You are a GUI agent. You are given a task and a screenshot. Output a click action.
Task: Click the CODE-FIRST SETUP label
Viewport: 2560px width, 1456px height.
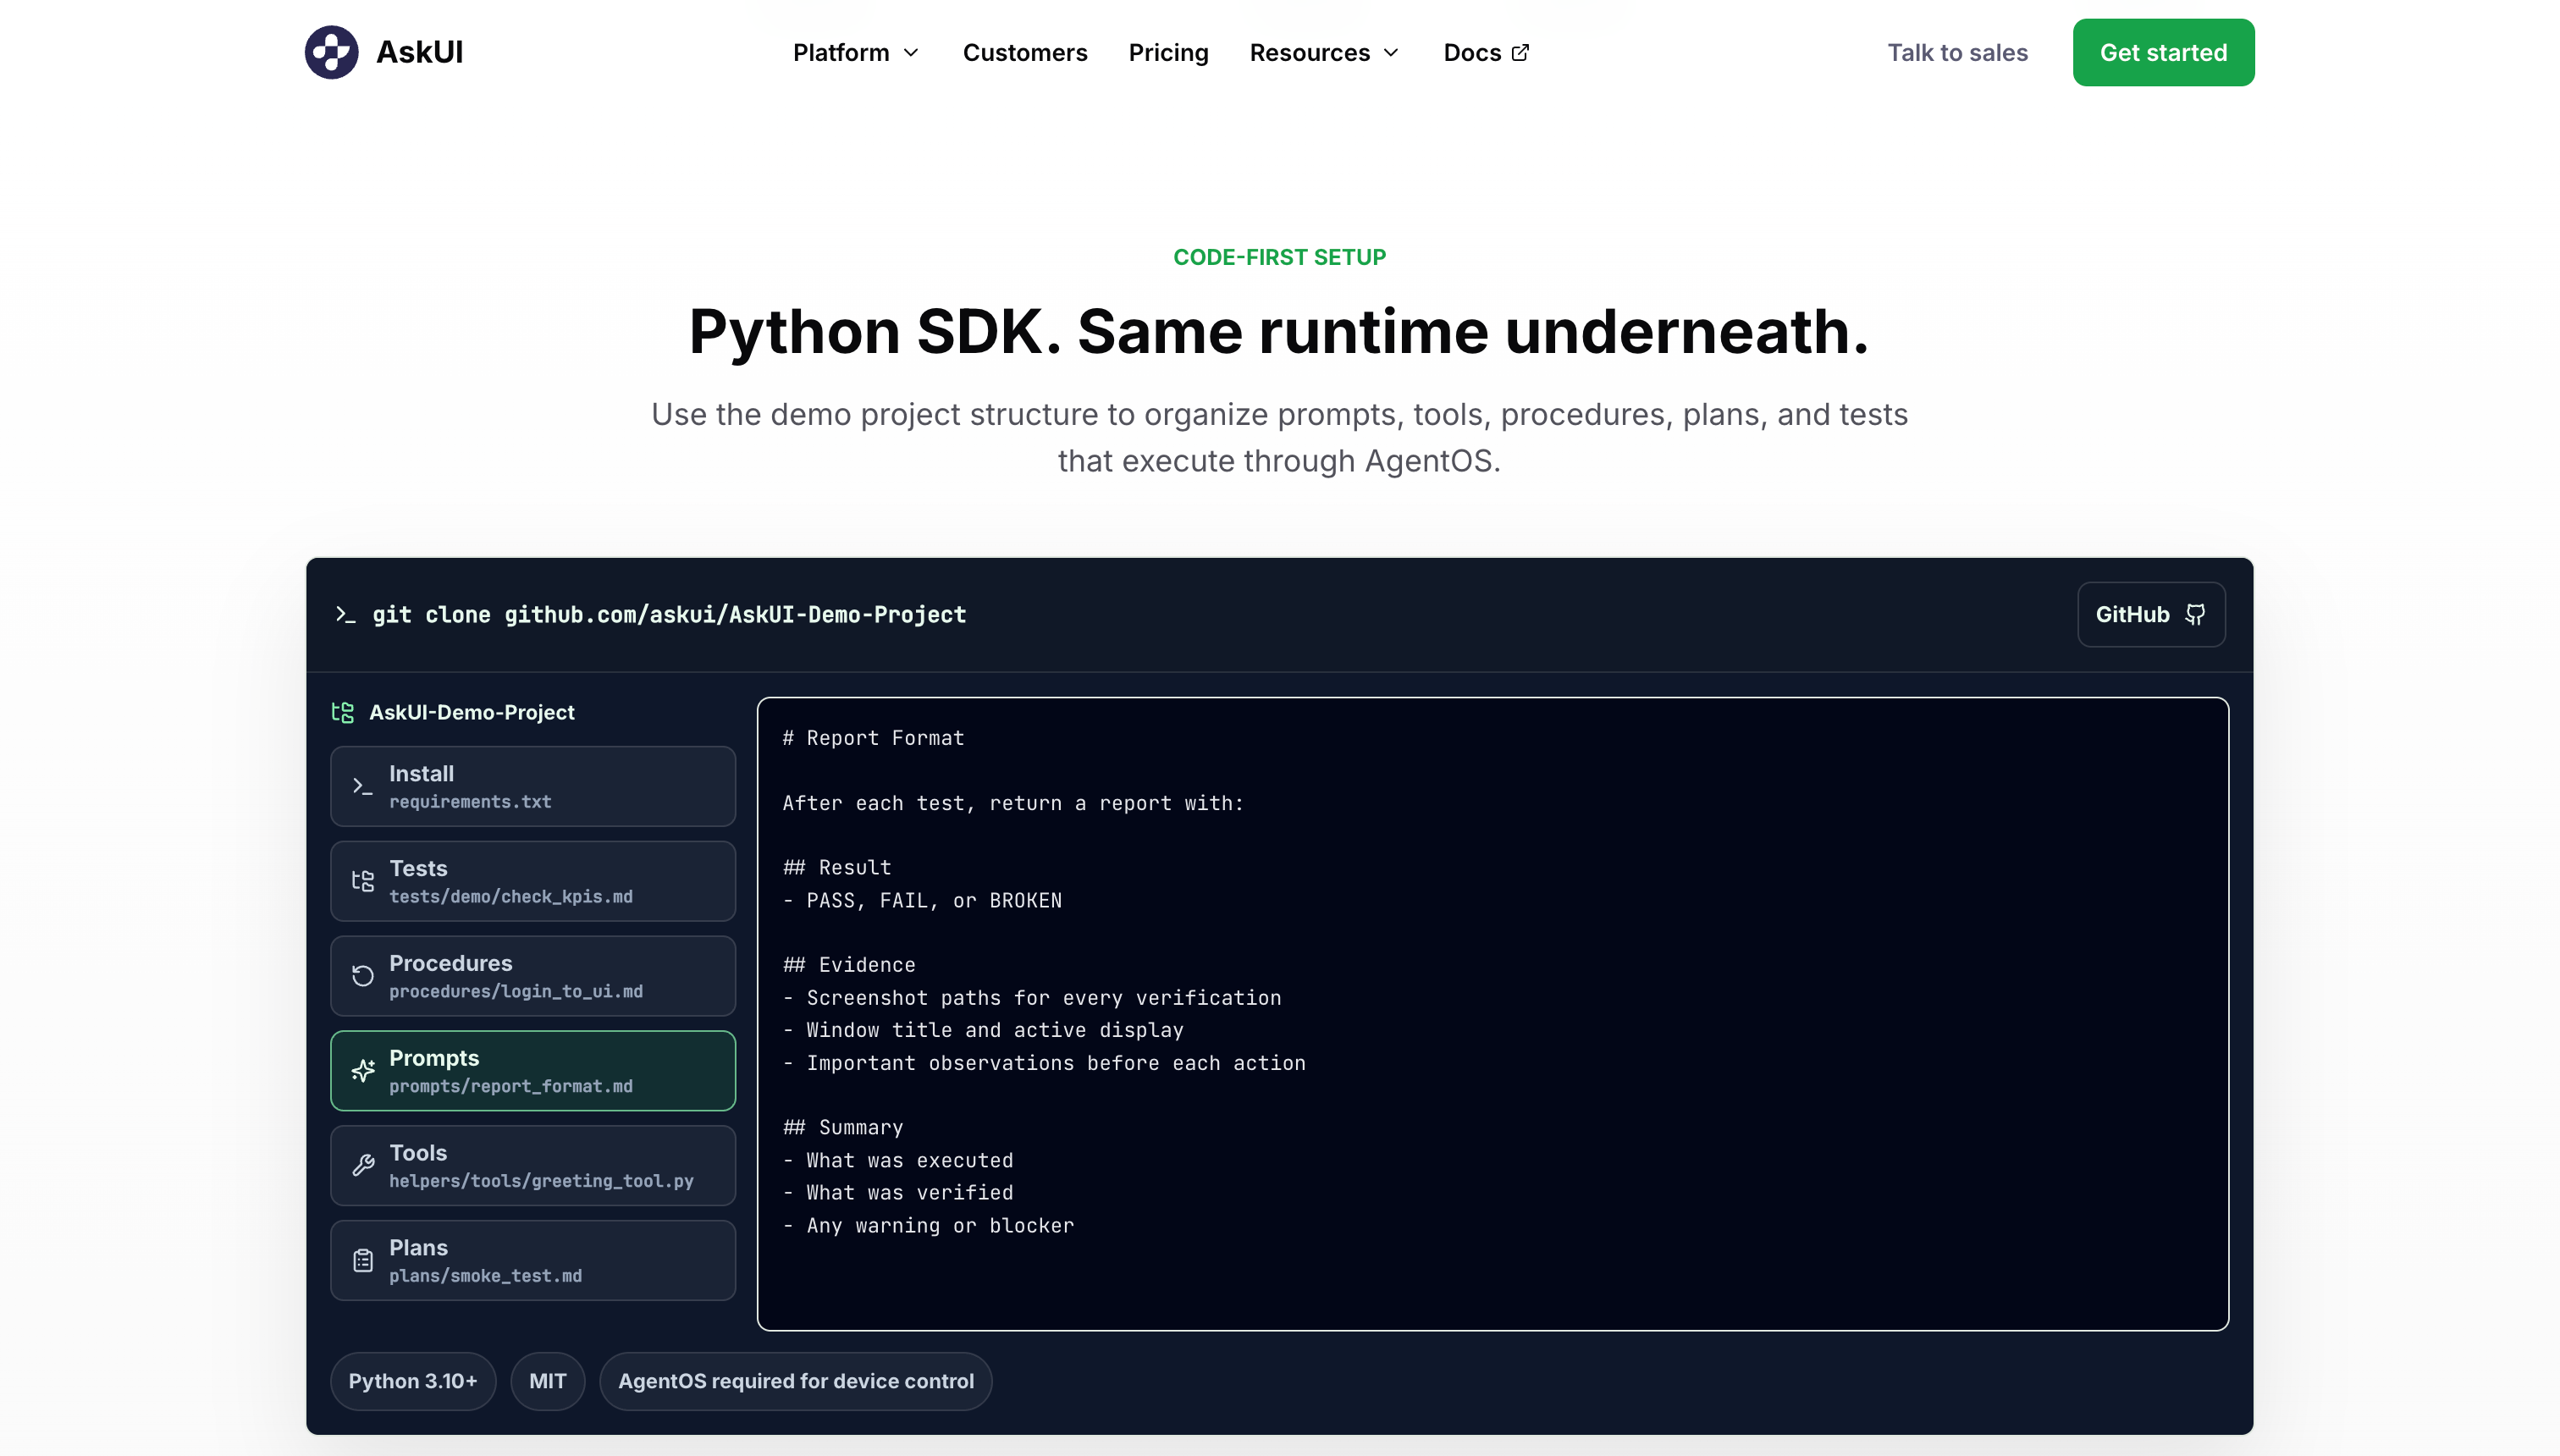coord(1280,257)
